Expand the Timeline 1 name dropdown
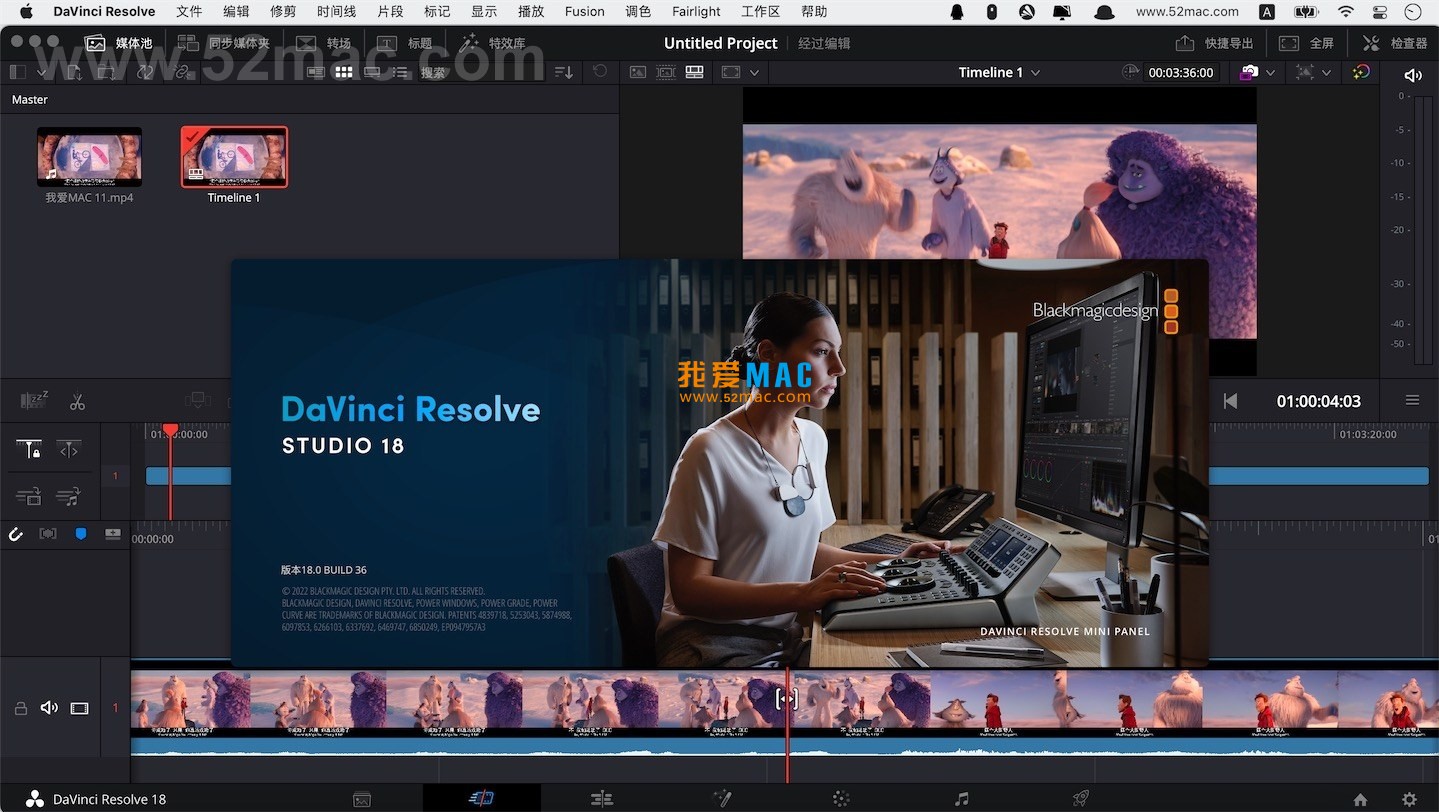Viewport: 1439px width, 812px height. [1035, 72]
